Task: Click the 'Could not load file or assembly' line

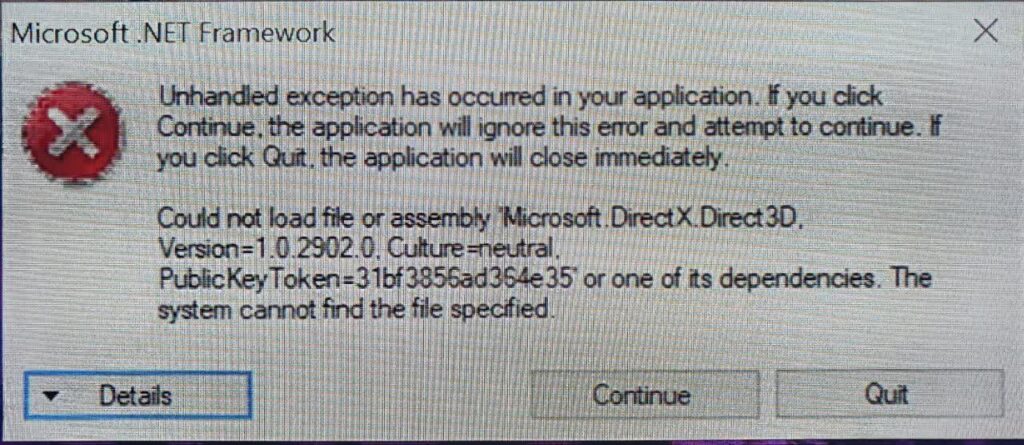Action: tap(478, 218)
